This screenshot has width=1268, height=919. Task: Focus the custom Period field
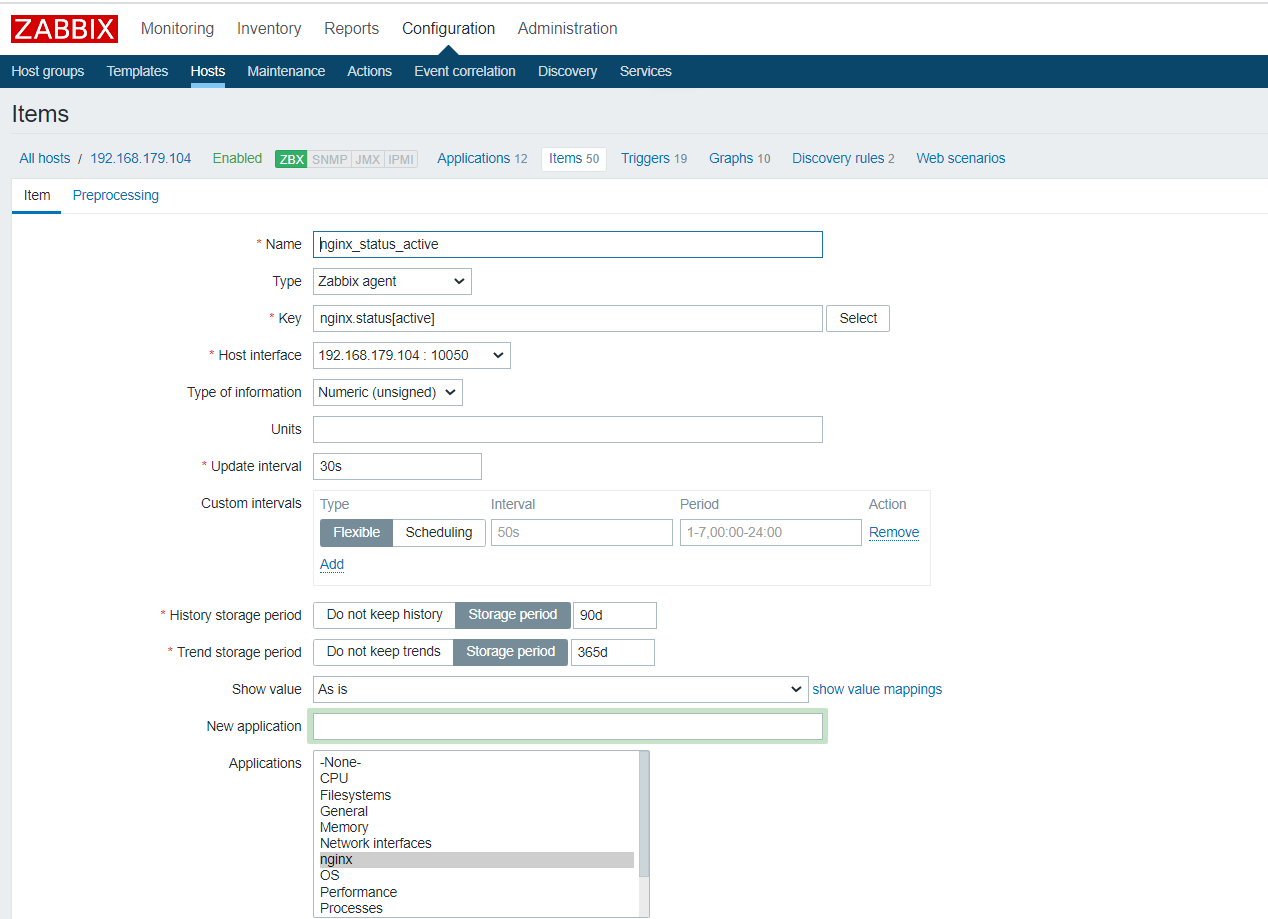coord(771,532)
